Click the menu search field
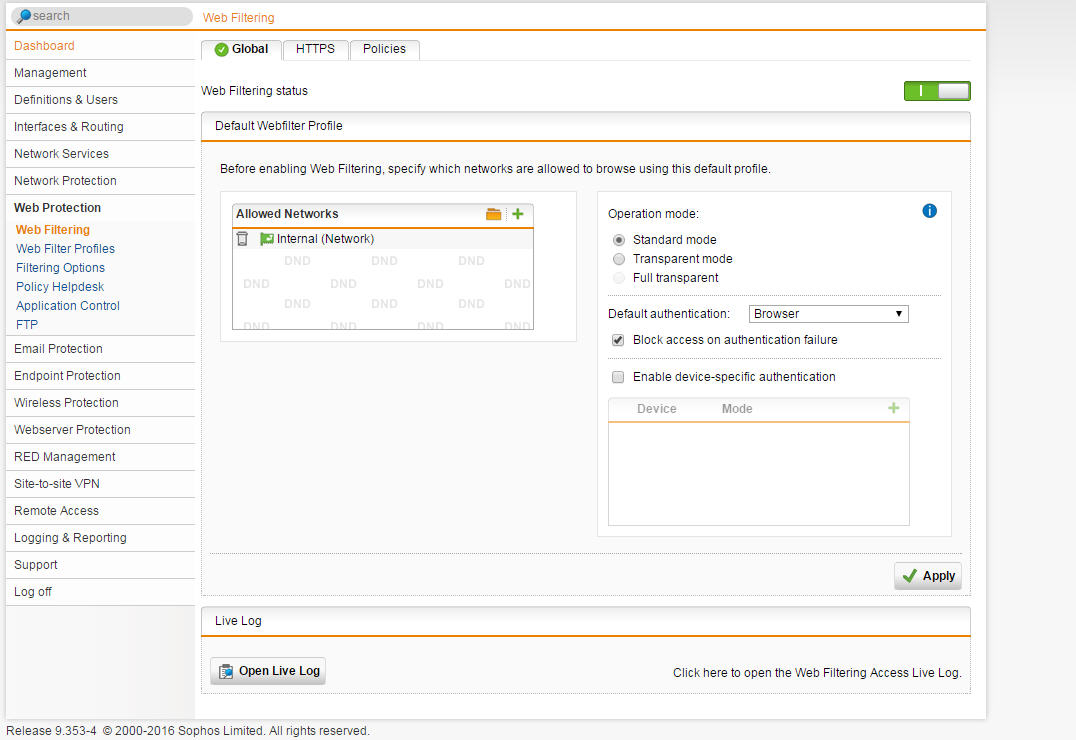The image size is (1076, 740). [x=102, y=16]
